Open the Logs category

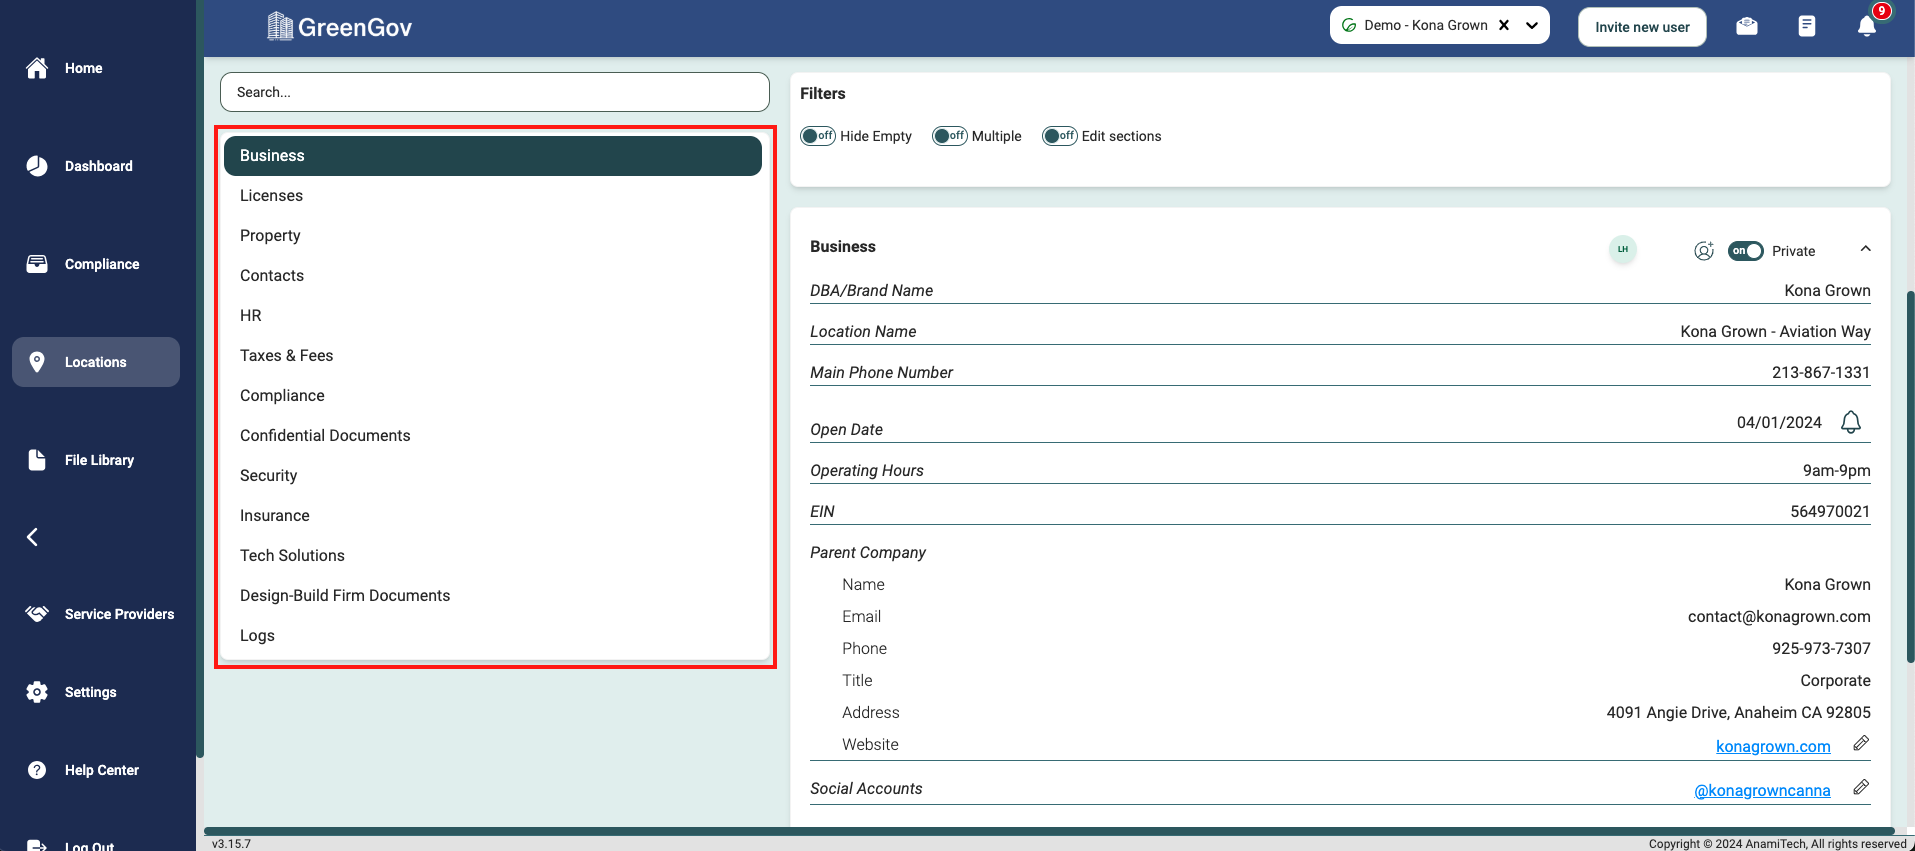(x=493, y=636)
